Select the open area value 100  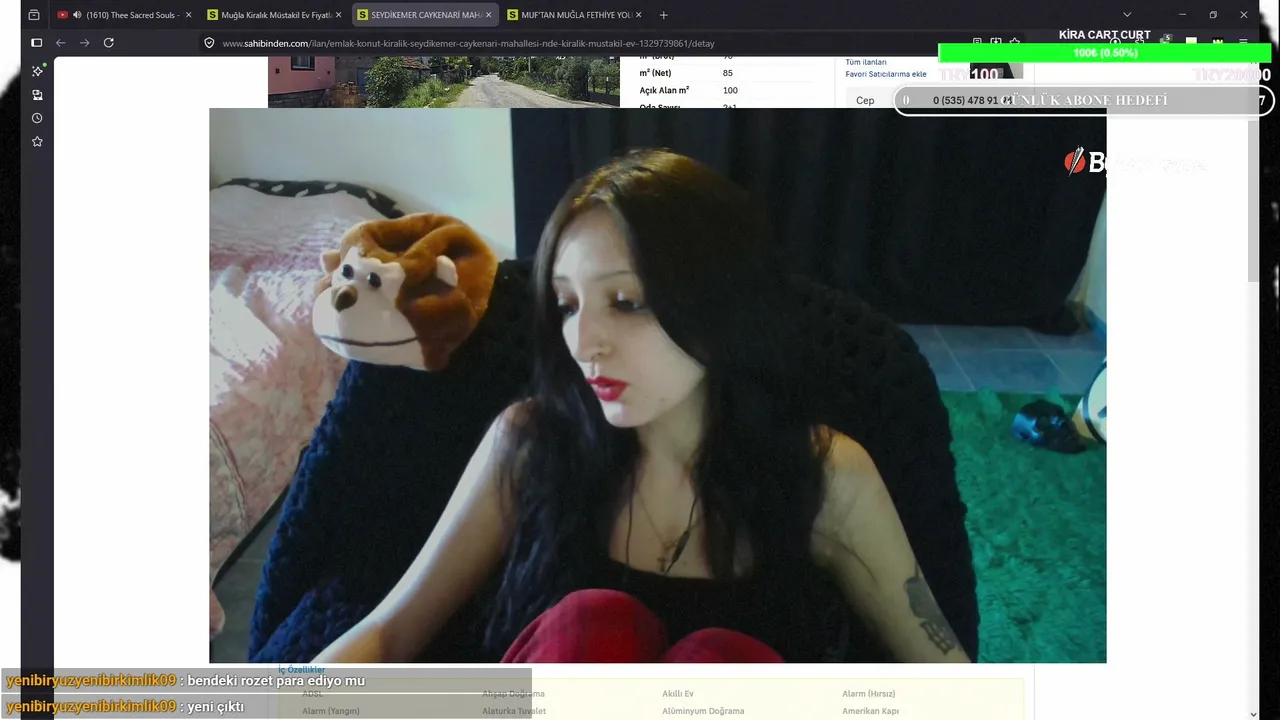[730, 91]
